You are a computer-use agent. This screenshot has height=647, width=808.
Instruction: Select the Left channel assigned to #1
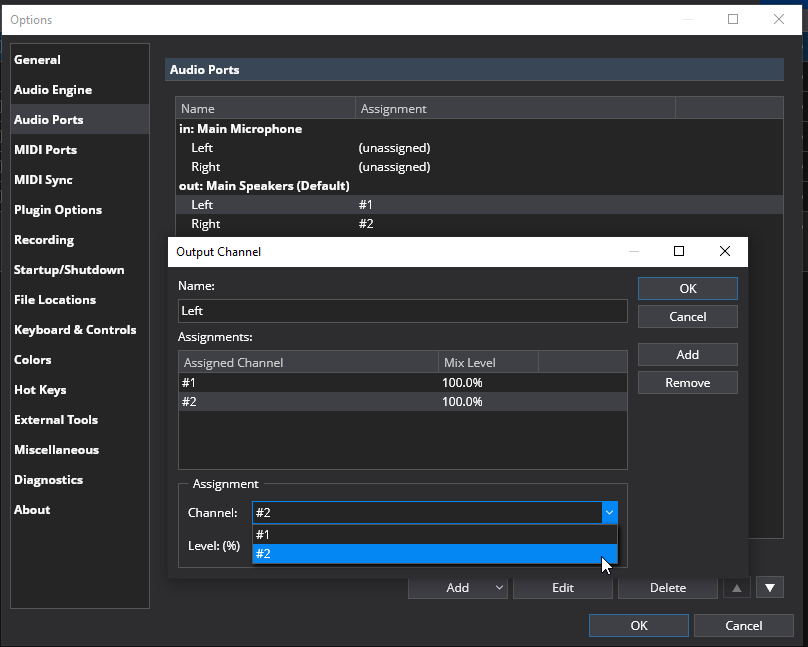[479, 205]
